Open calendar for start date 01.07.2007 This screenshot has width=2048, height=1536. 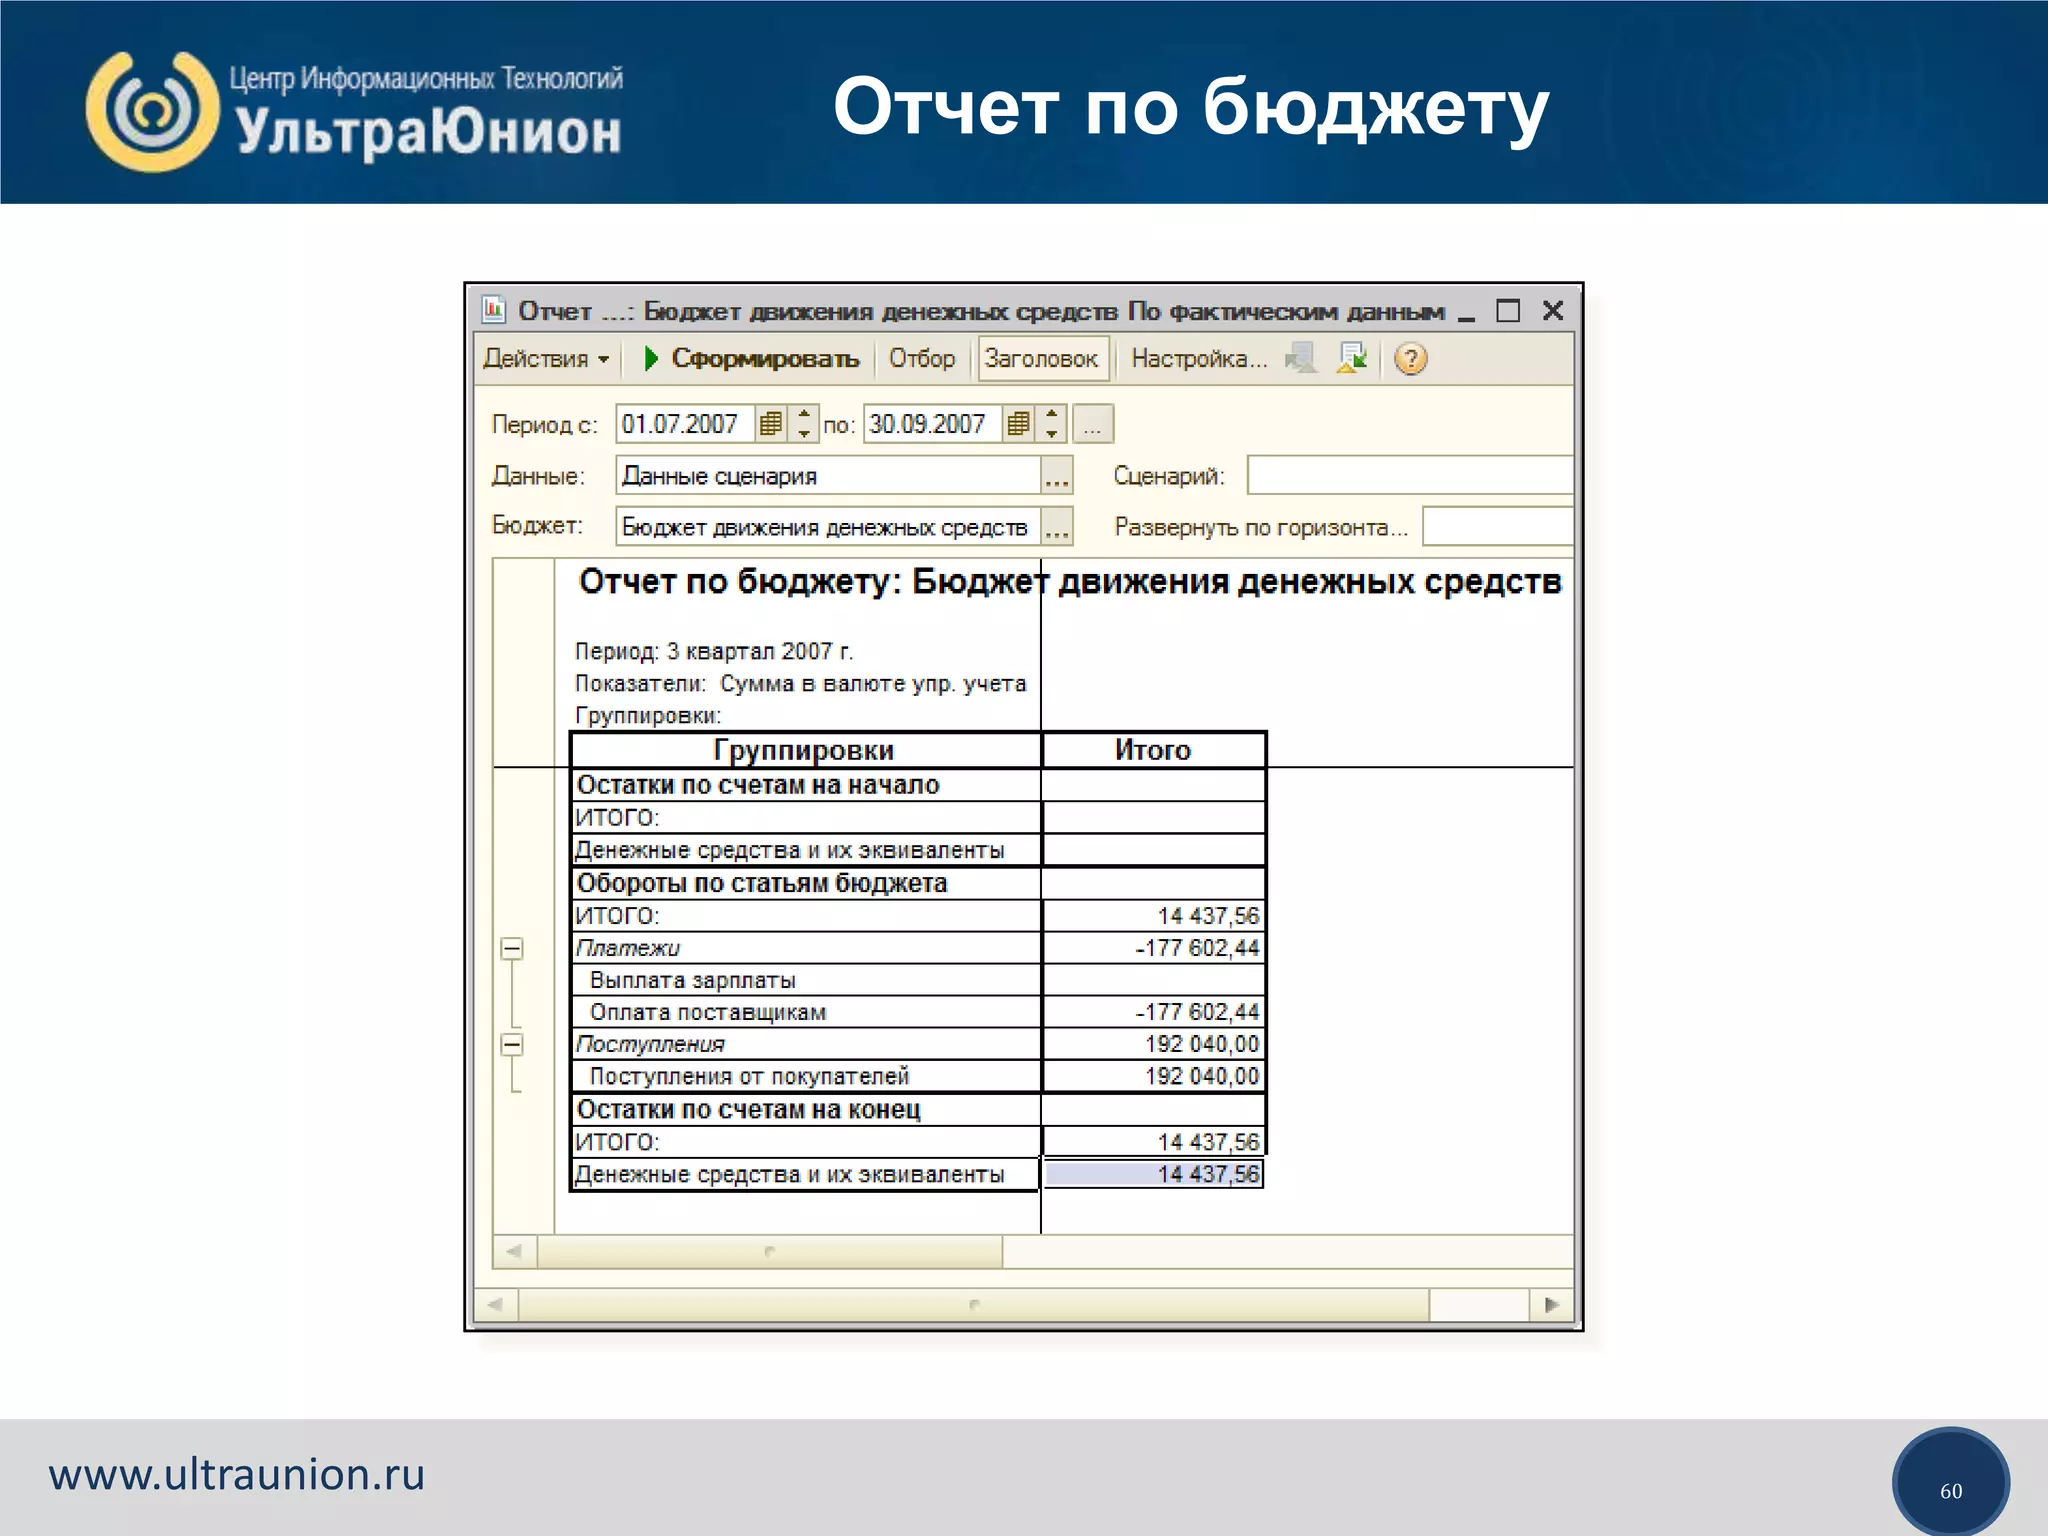click(x=770, y=424)
